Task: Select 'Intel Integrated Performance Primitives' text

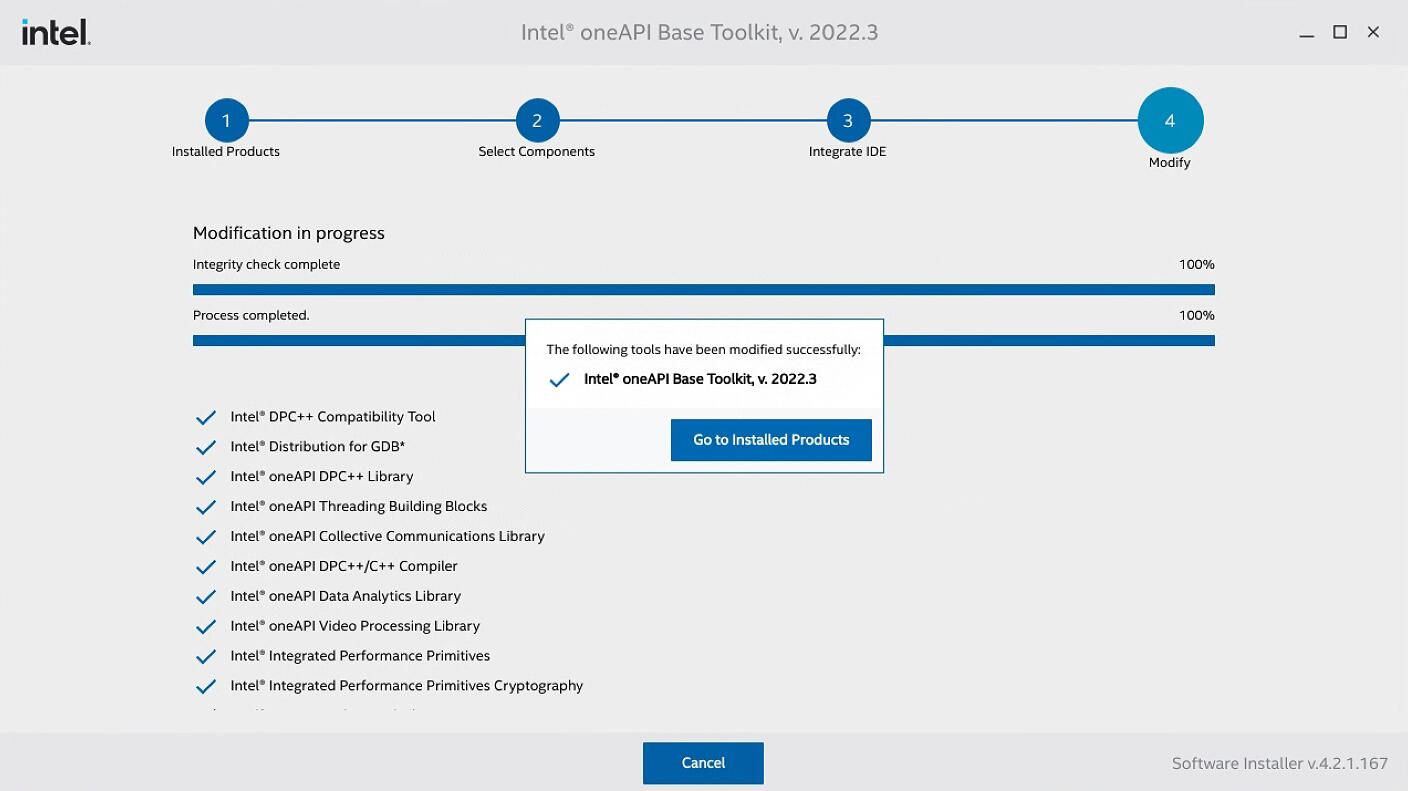Action: tap(360, 657)
